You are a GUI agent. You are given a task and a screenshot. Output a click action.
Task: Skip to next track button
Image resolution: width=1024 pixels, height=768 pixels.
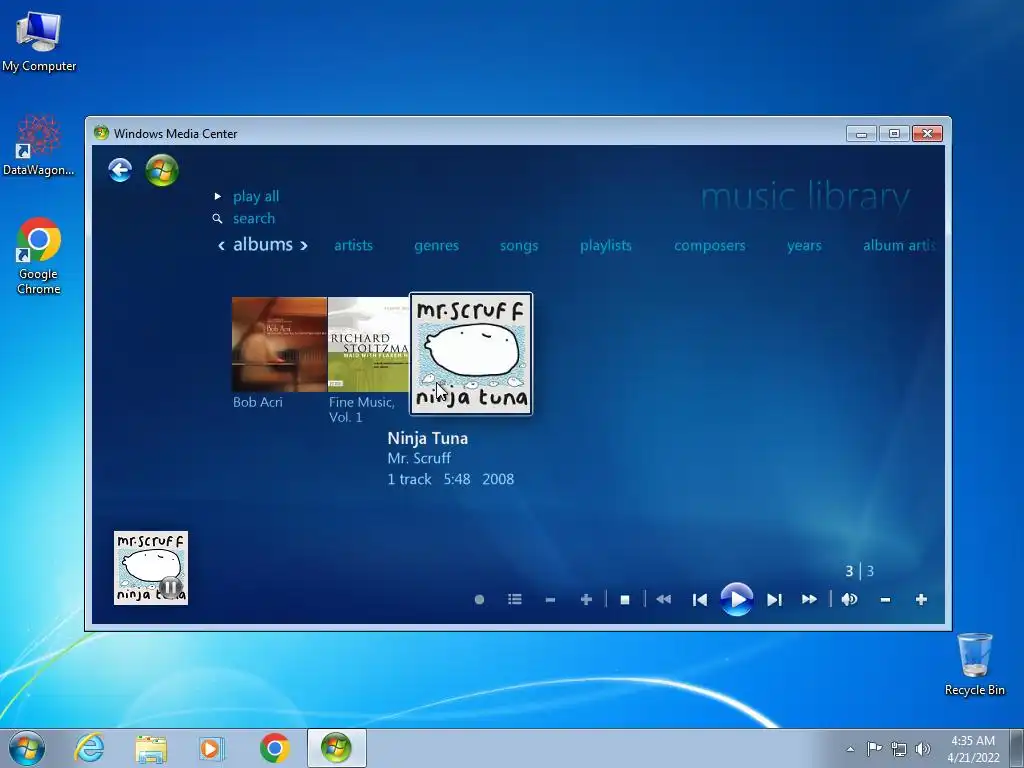coord(775,600)
